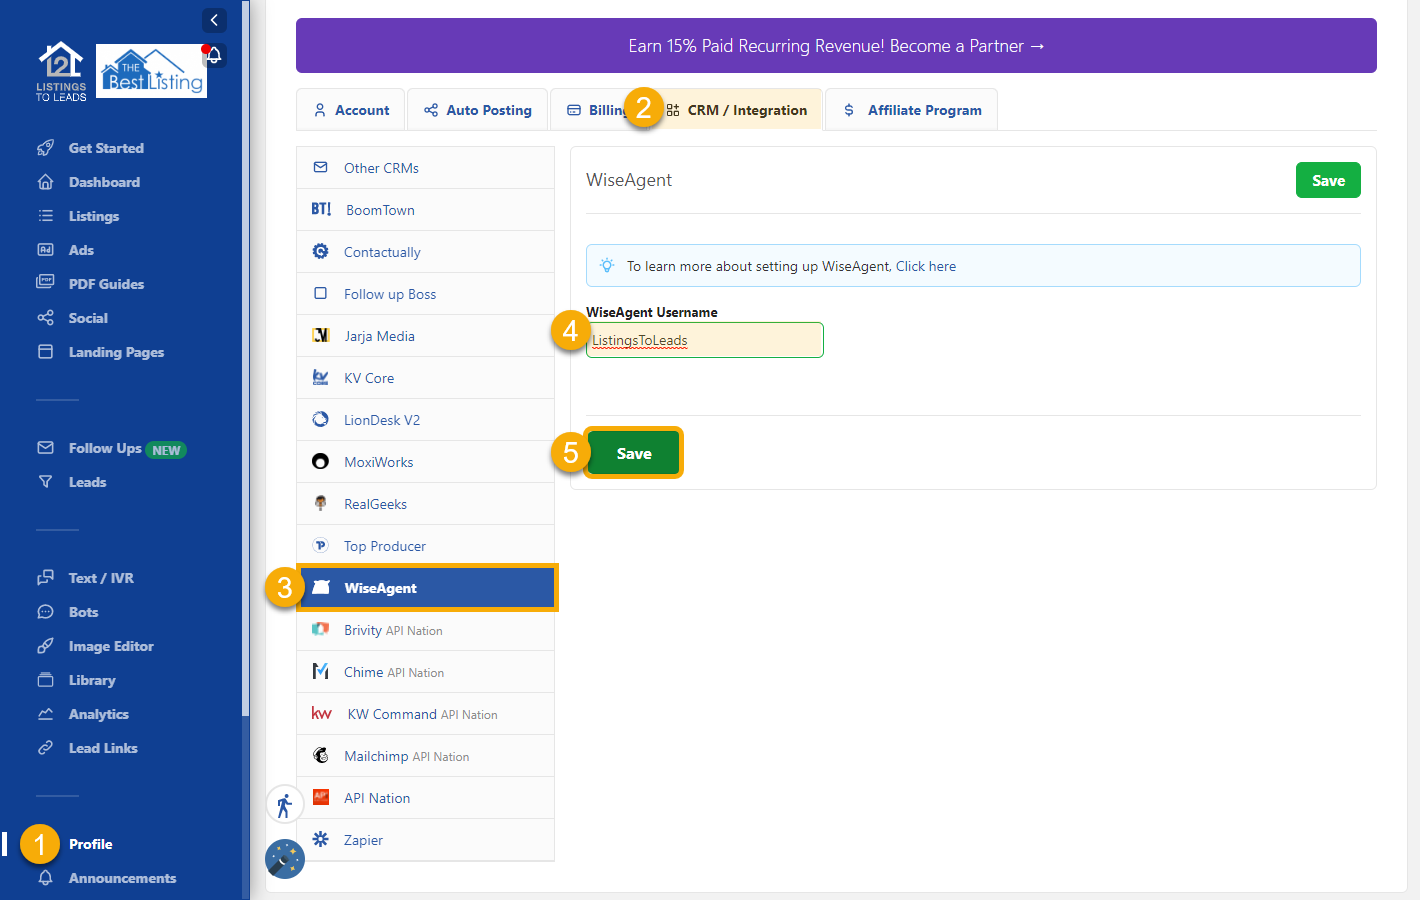This screenshot has height=900, width=1420.
Task: Open the accessibility options icon
Action: (285, 803)
